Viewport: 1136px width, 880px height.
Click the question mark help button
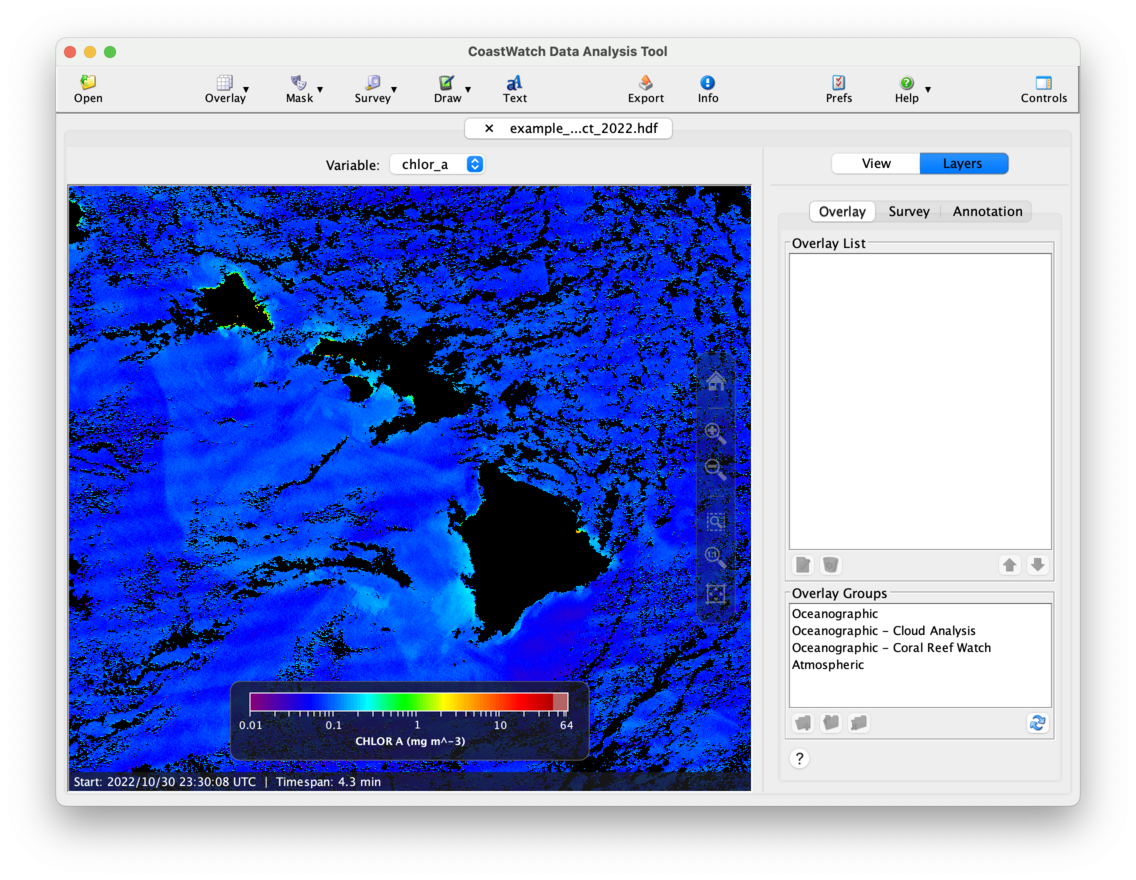point(799,759)
